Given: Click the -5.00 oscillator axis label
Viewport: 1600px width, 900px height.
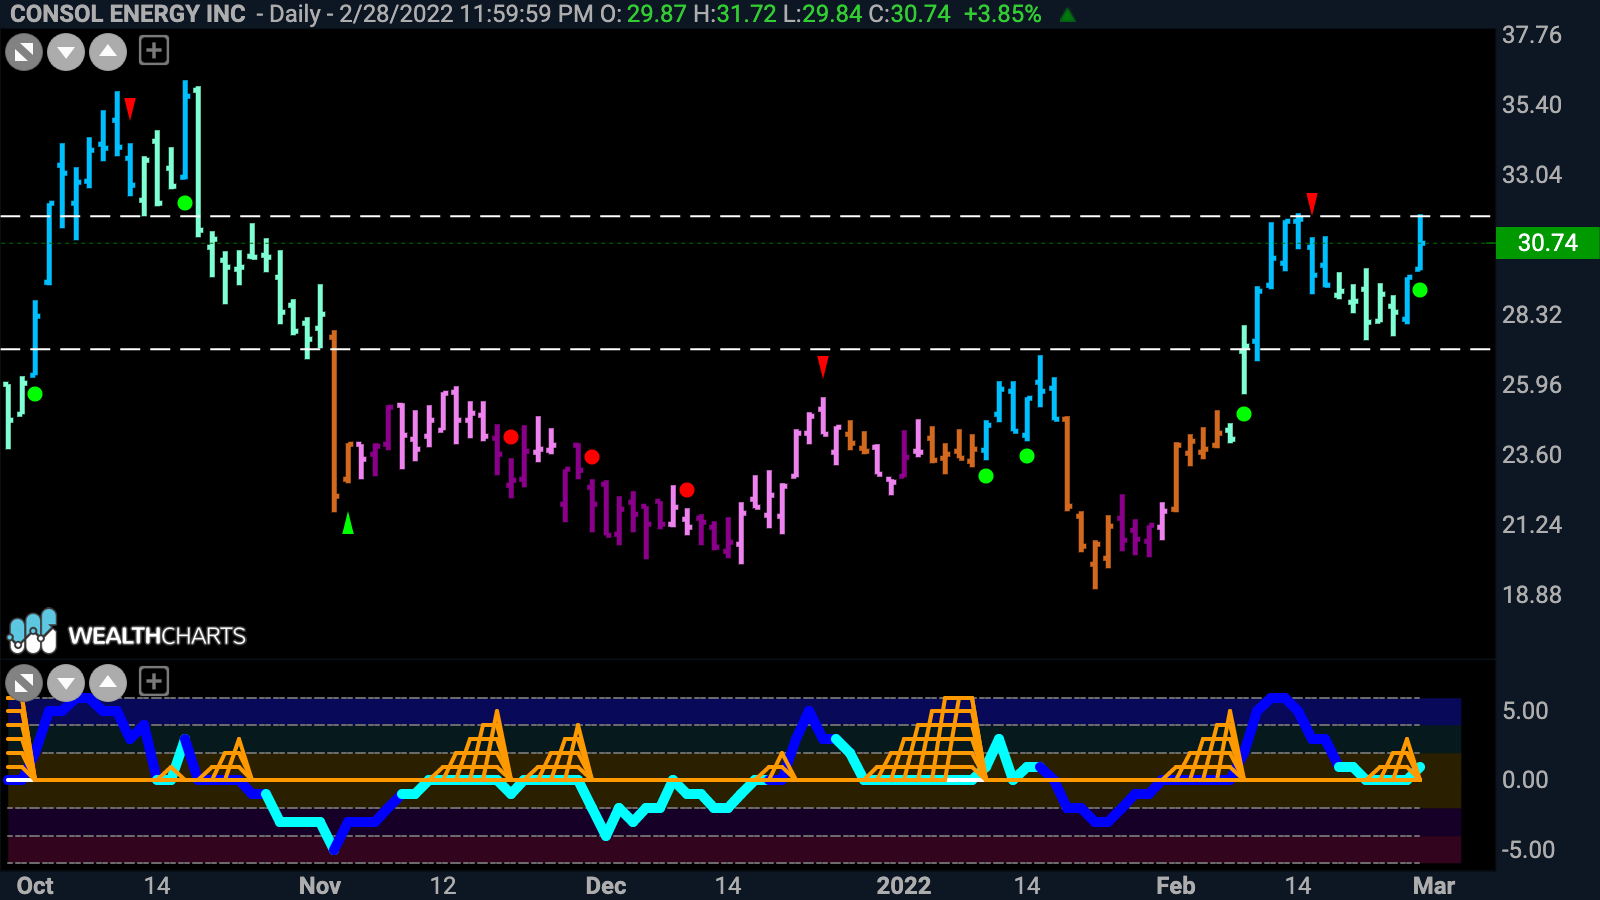Looking at the screenshot, I should [1527, 850].
